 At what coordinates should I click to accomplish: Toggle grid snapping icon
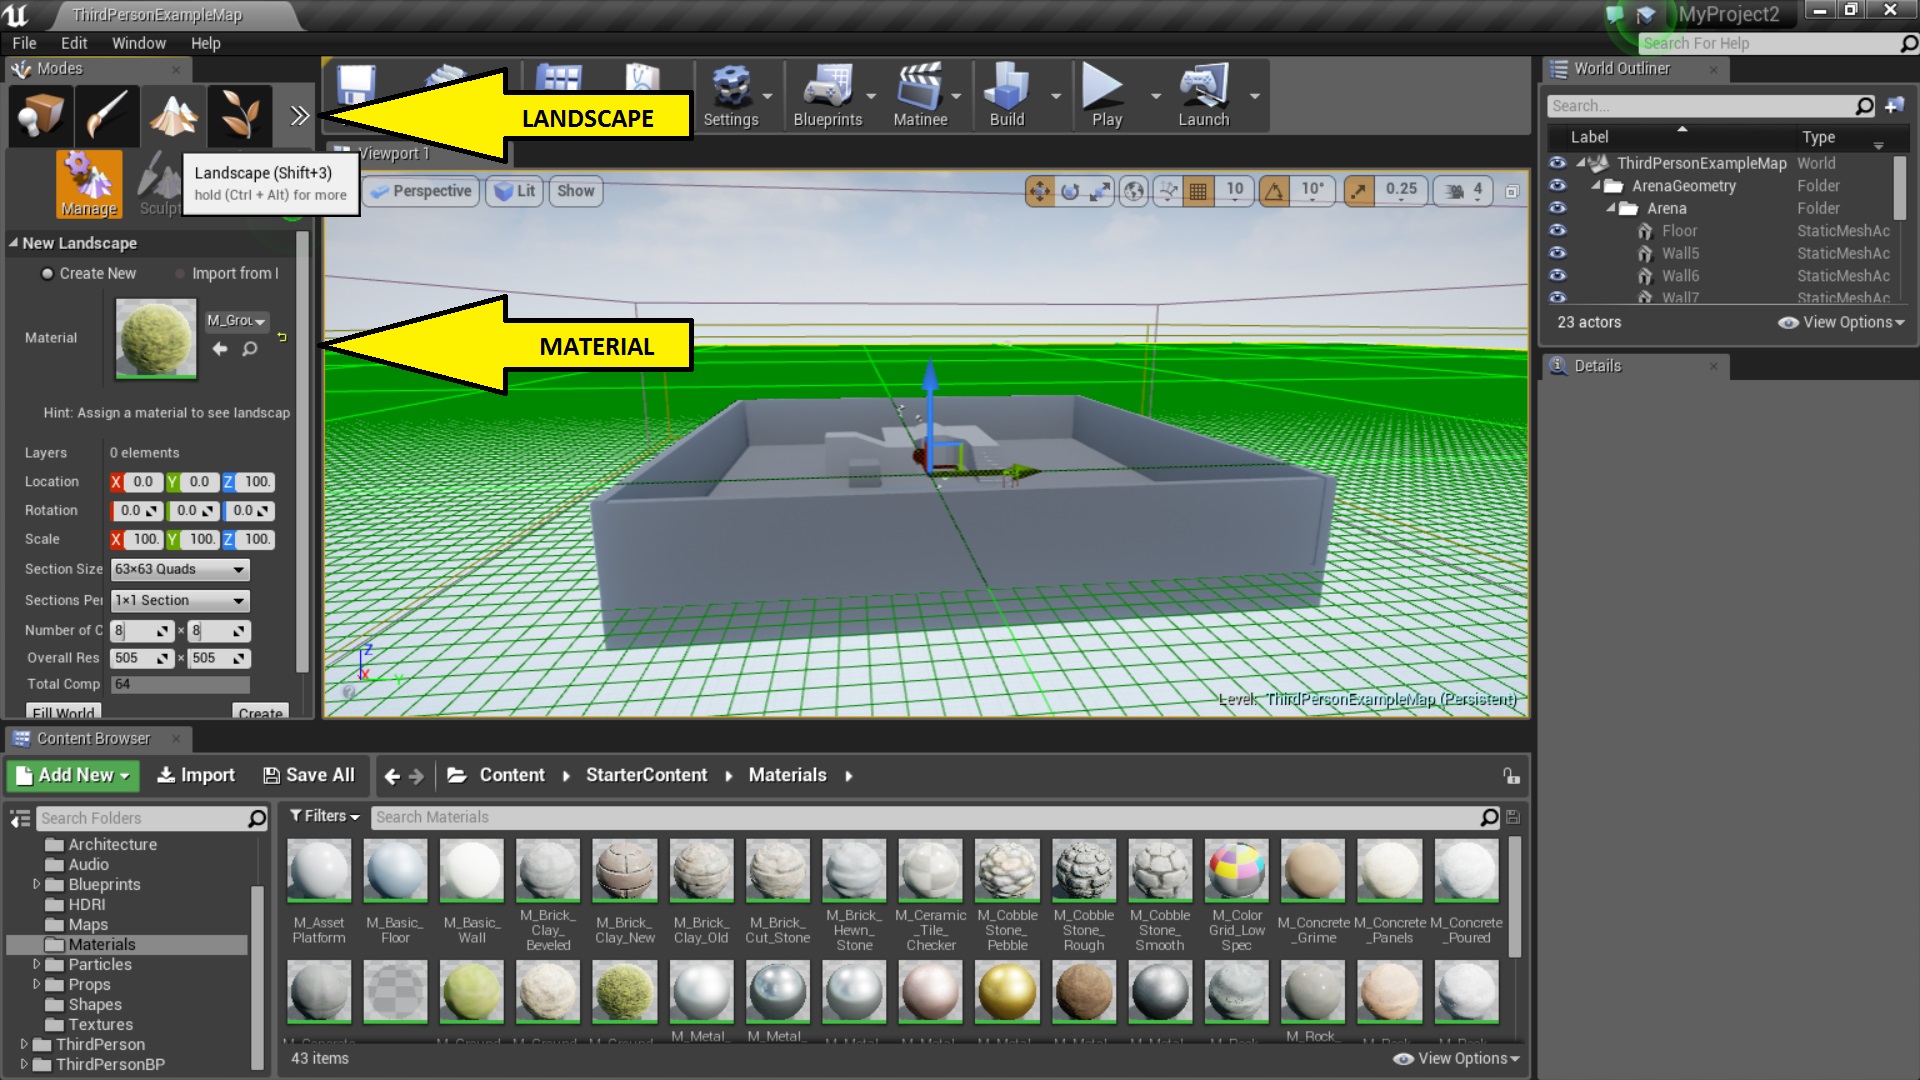point(1198,191)
